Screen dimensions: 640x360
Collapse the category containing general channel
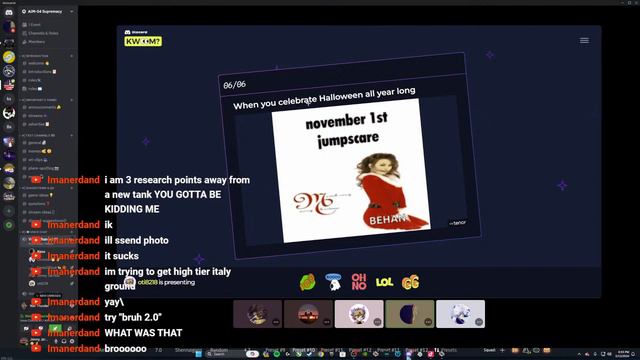pyautogui.click(x=38, y=135)
